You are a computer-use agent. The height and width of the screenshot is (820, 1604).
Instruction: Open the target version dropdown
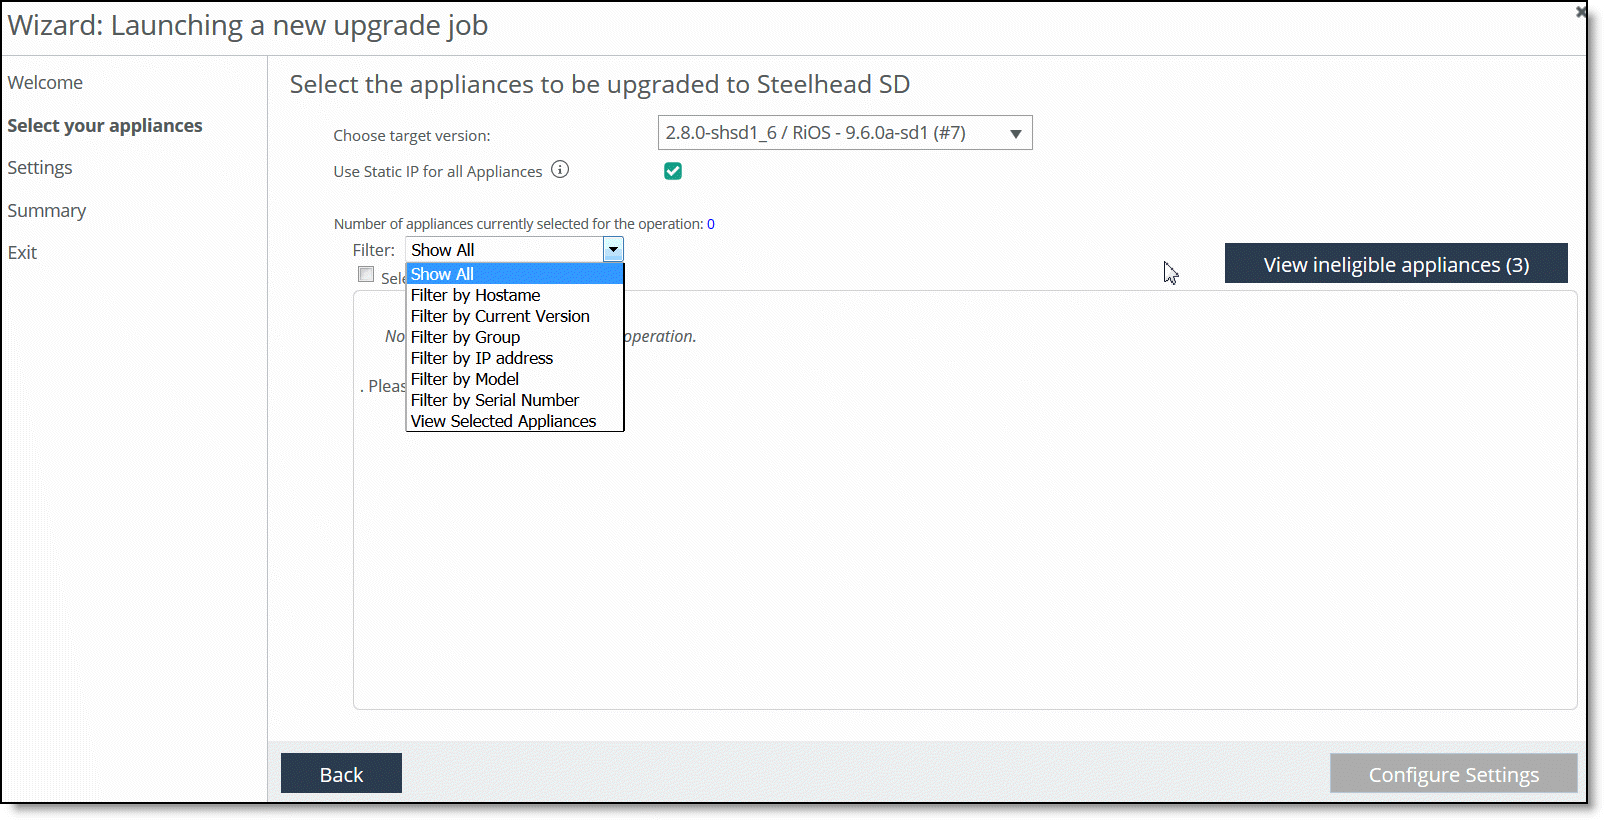[845, 133]
